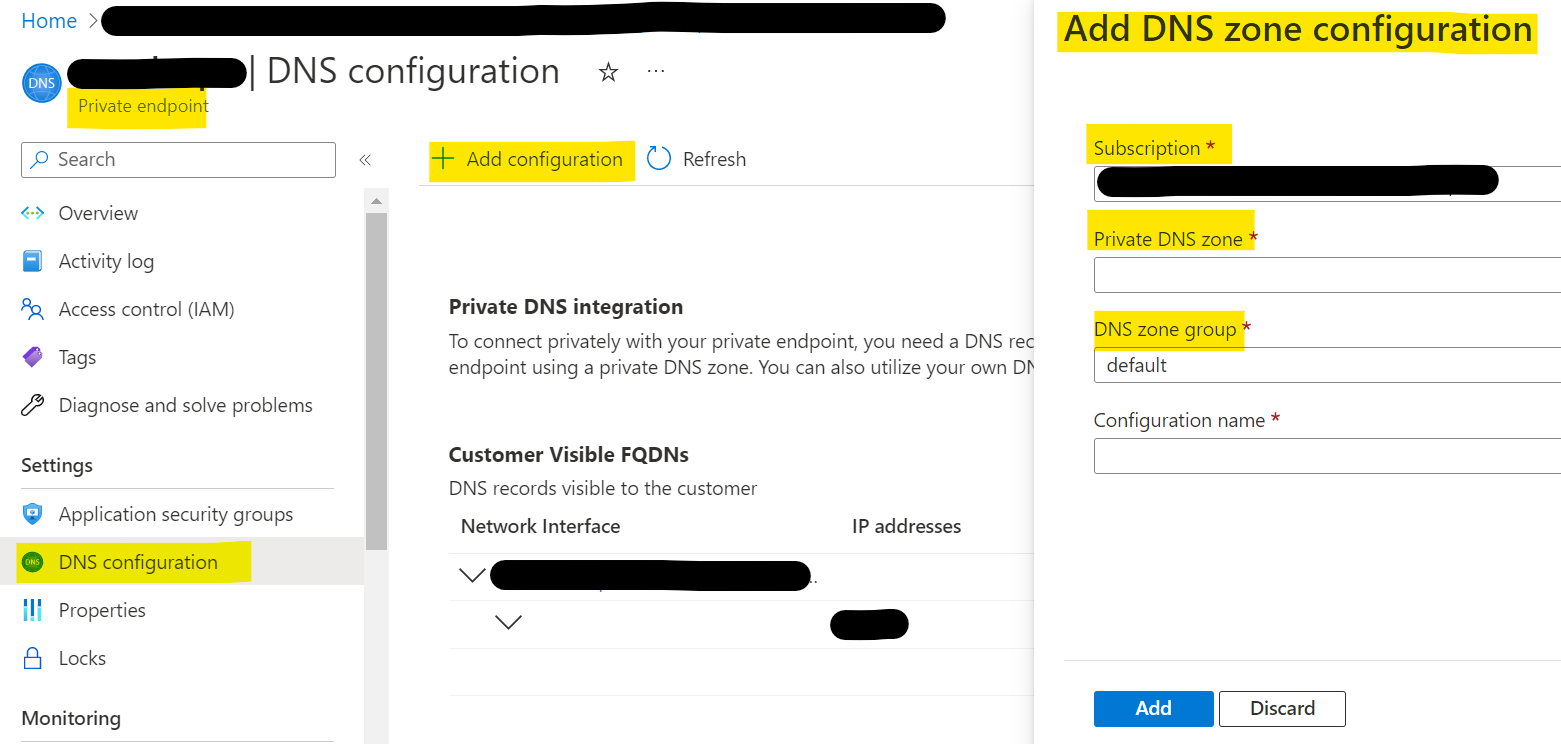Click the Locks padlock icon
The height and width of the screenshot is (744, 1561).
32,658
